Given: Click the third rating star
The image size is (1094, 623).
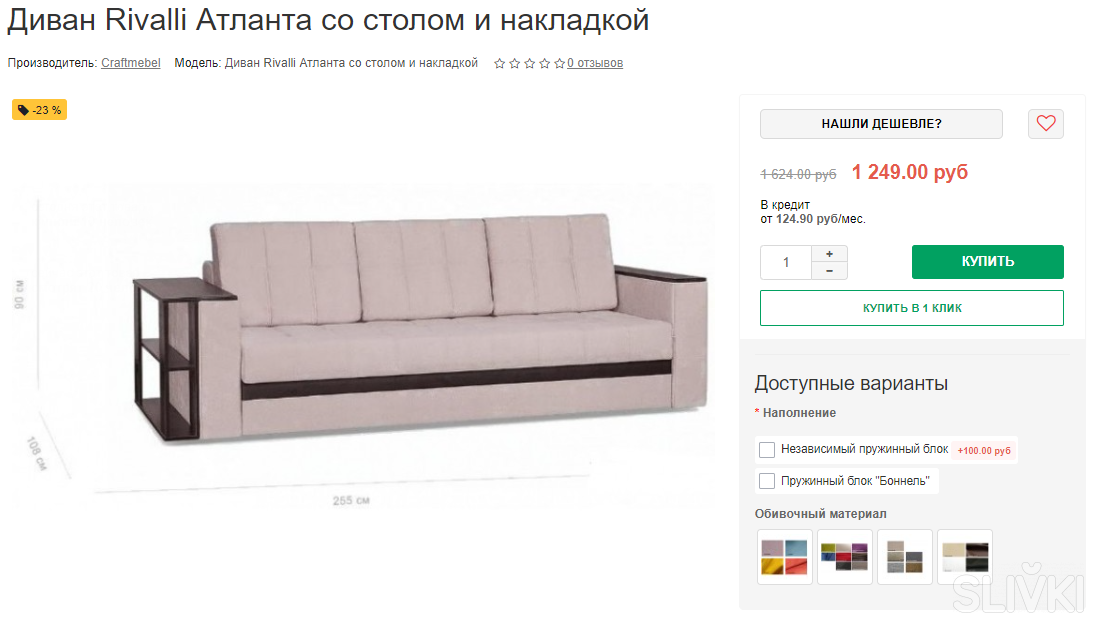Looking at the screenshot, I should 530,63.
